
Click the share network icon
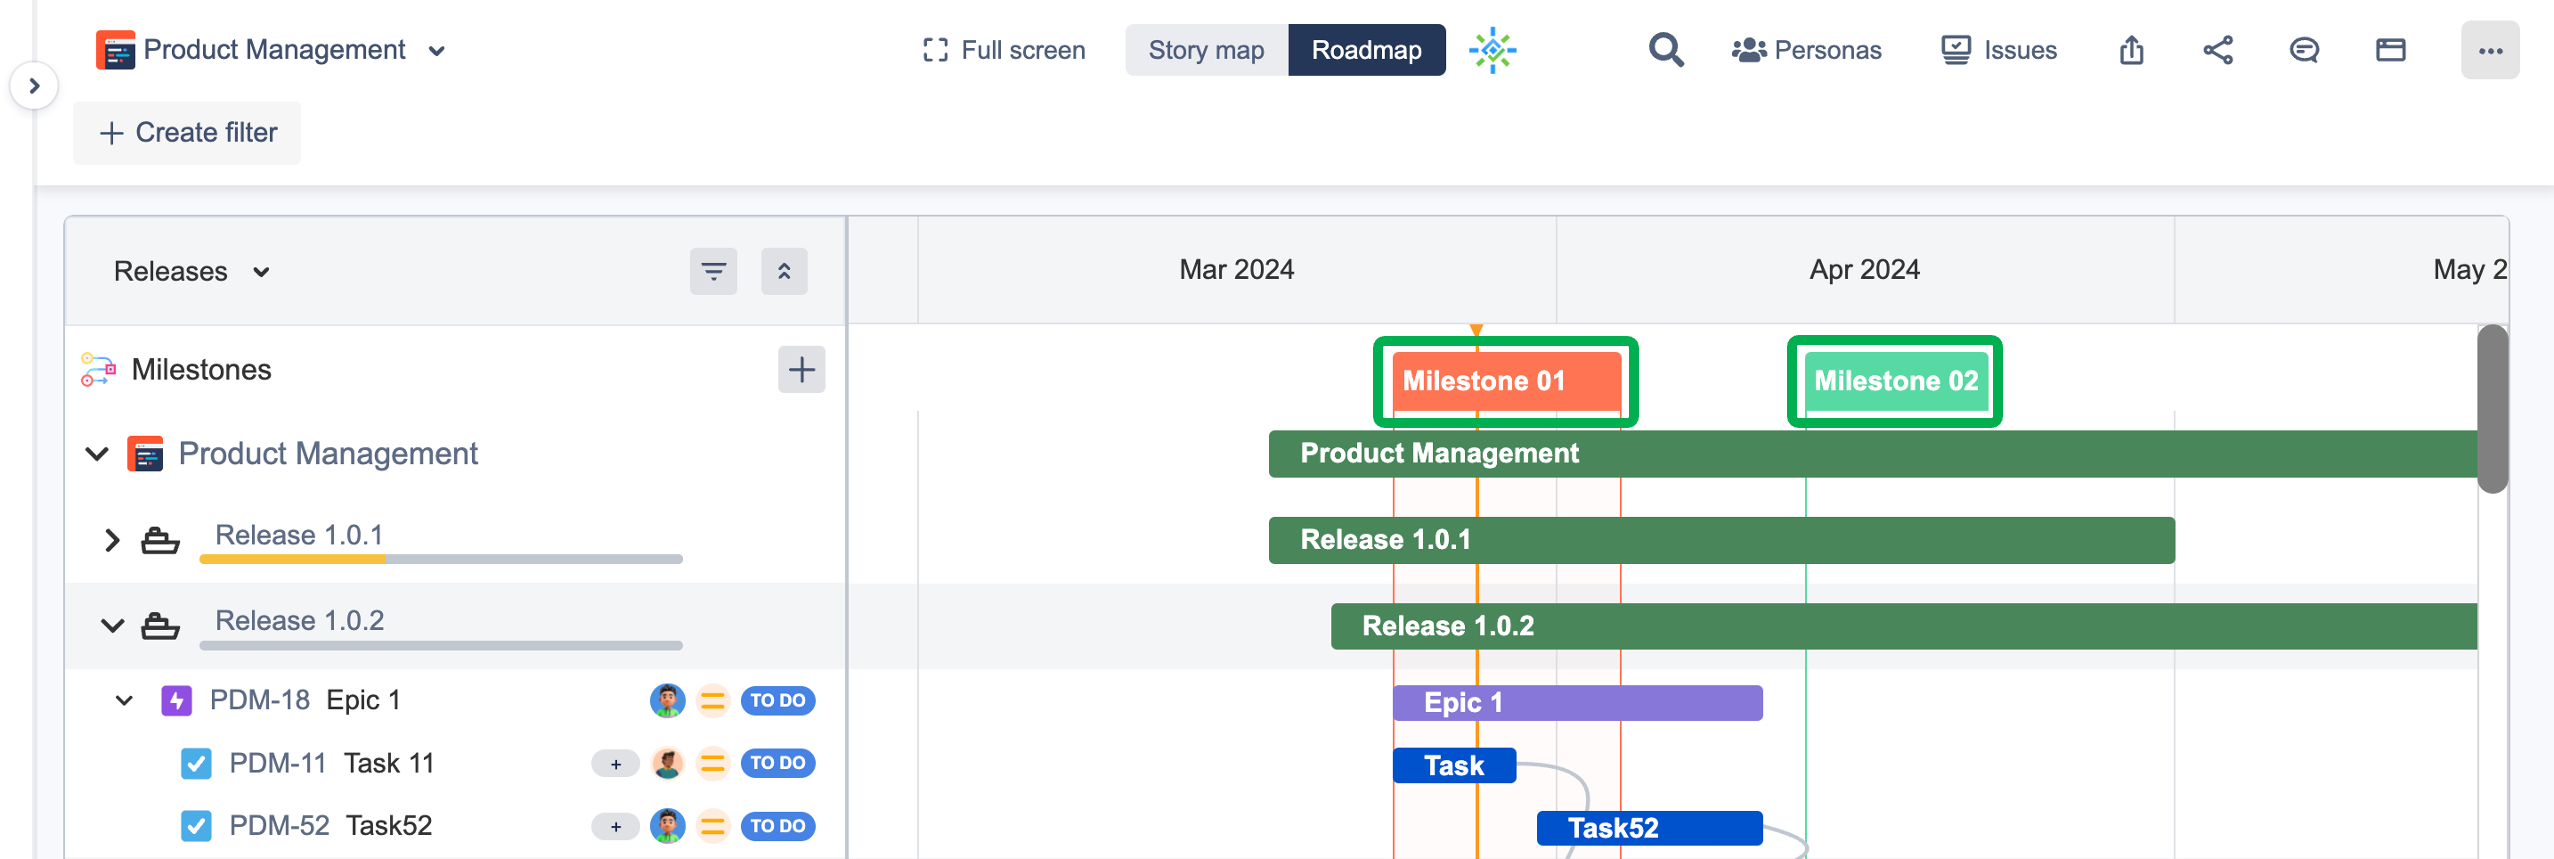pos(2217,50)
